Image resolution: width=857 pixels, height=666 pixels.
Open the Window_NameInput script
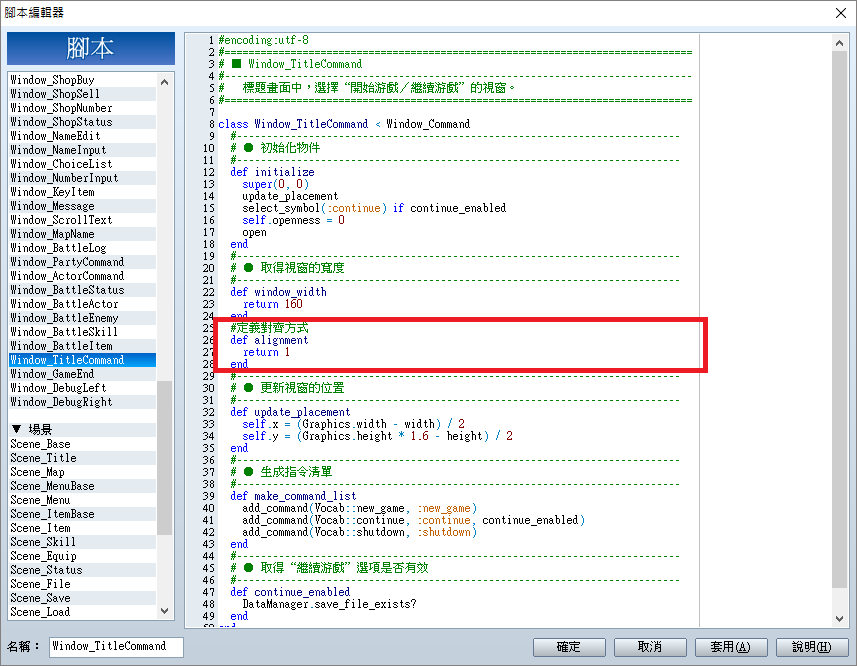tap(83, 150)
